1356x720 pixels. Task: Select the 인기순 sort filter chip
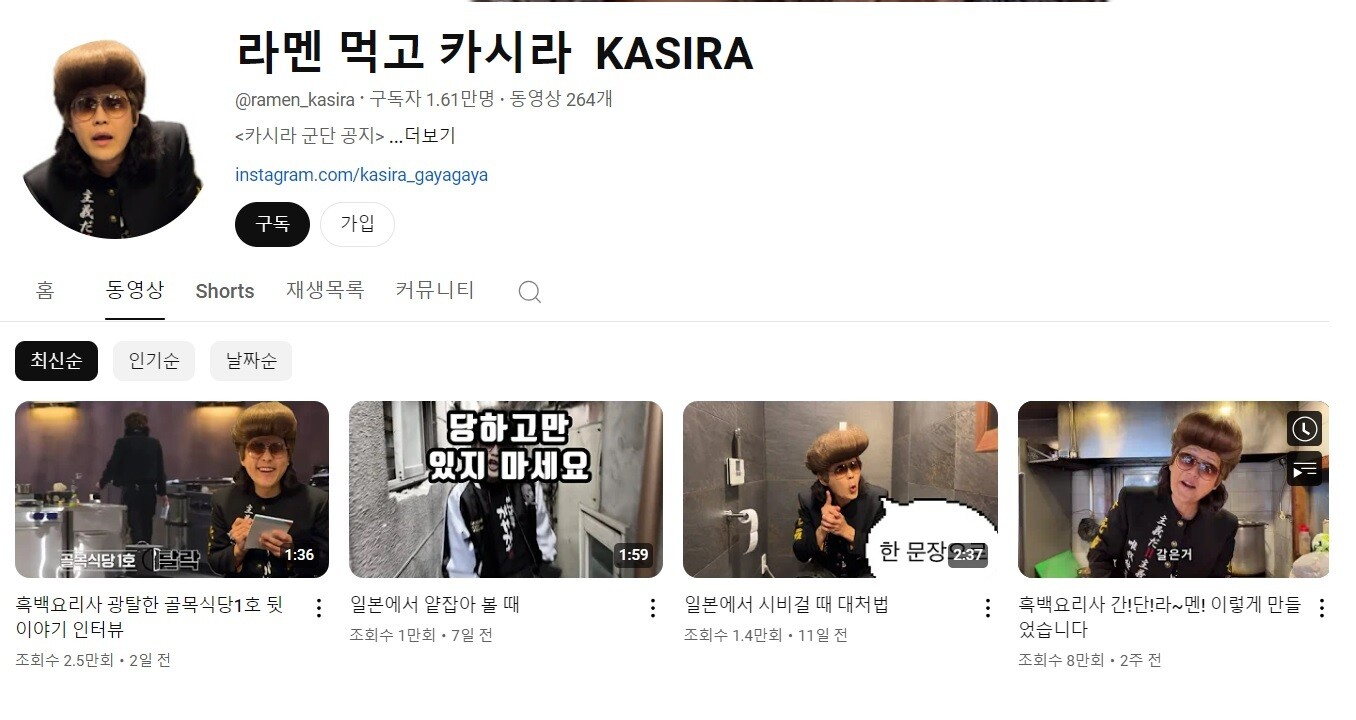(x=154, y=361)
